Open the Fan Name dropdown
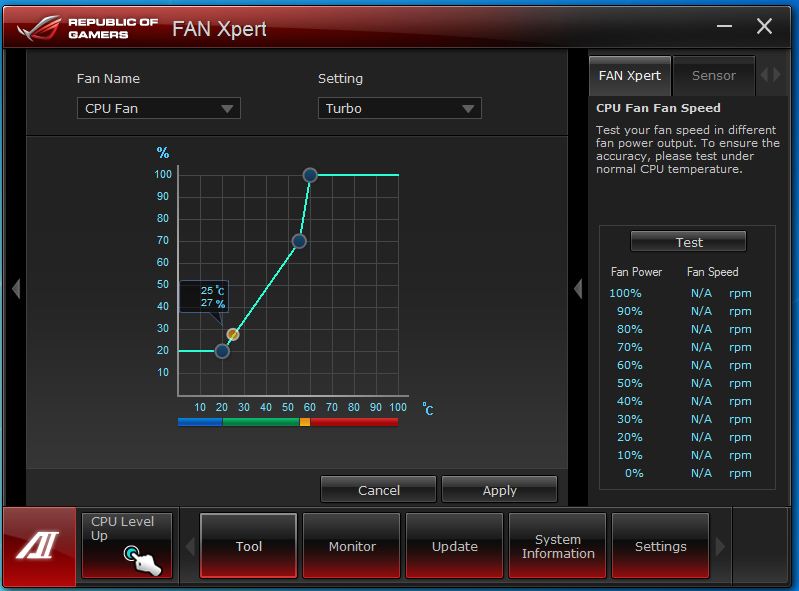The height and width of the screenshot is (591, 799). (x=158, y=108)
